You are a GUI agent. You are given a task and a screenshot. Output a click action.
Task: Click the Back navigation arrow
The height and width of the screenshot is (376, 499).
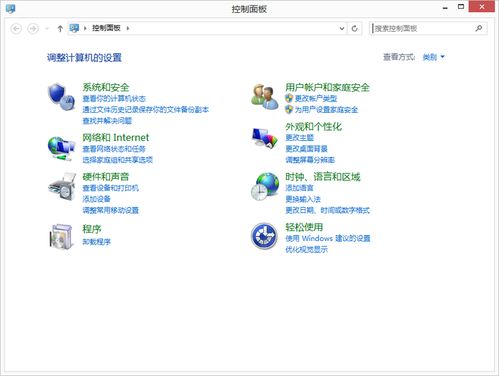pyautogui.click(x=16, y=29)
